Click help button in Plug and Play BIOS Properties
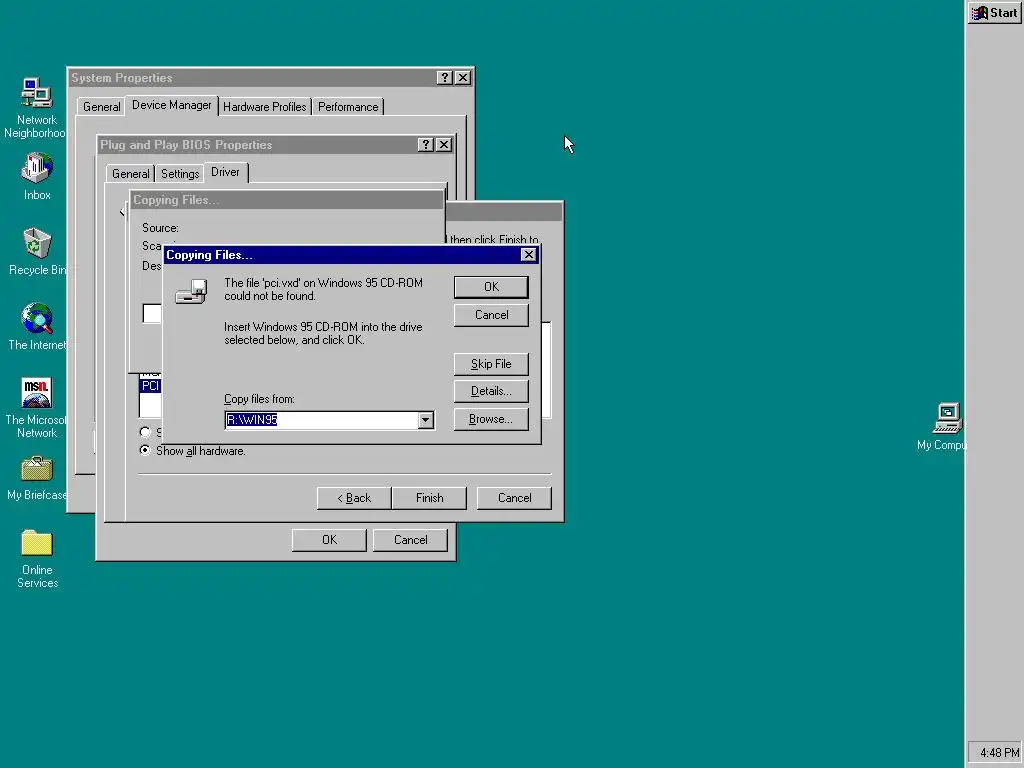This screenshot has width=1024, height=768. (x=426, y=145)
